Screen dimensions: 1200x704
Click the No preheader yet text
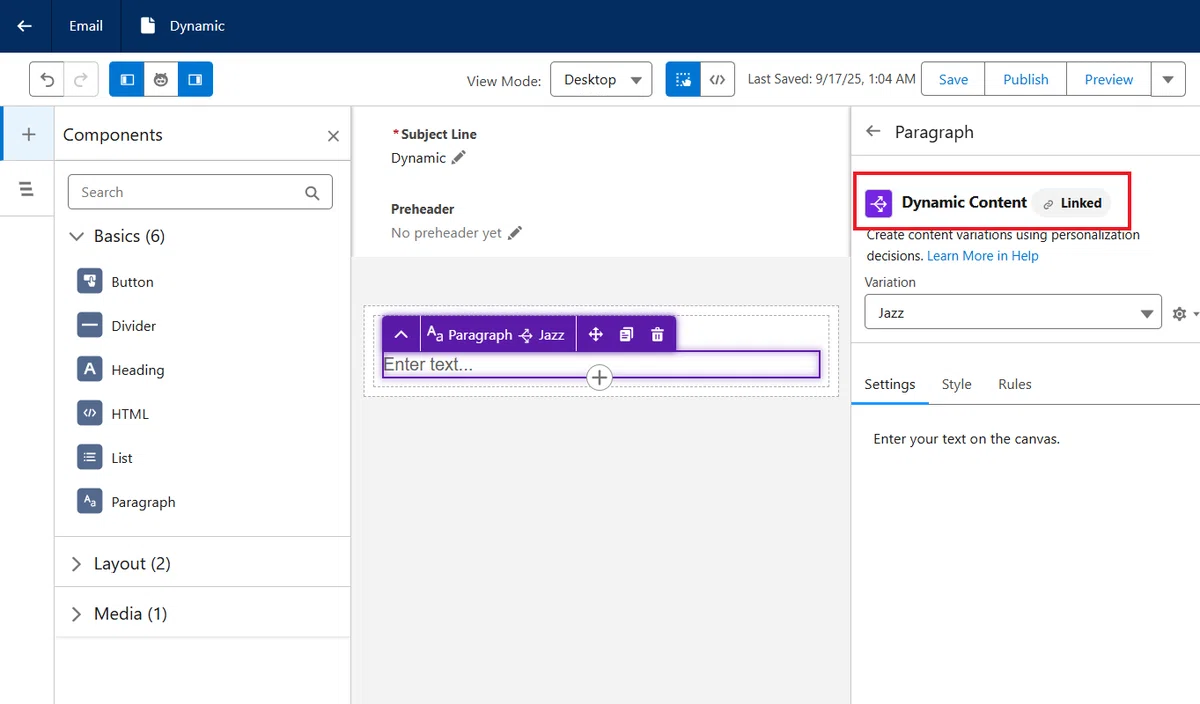point(446,233)
